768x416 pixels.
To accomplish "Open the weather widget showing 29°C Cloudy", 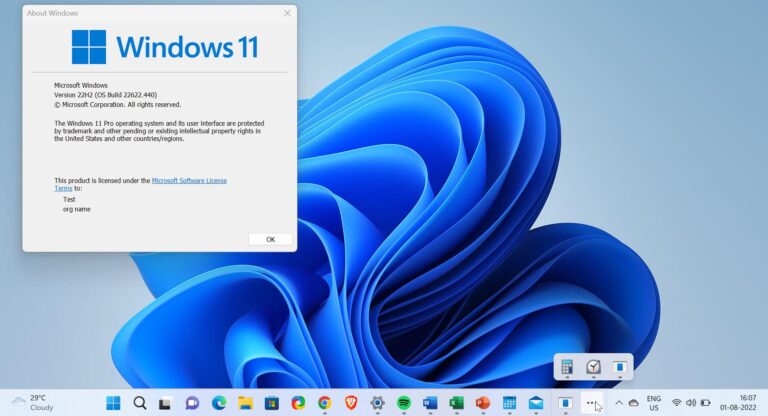I will (x=33, y=403).
